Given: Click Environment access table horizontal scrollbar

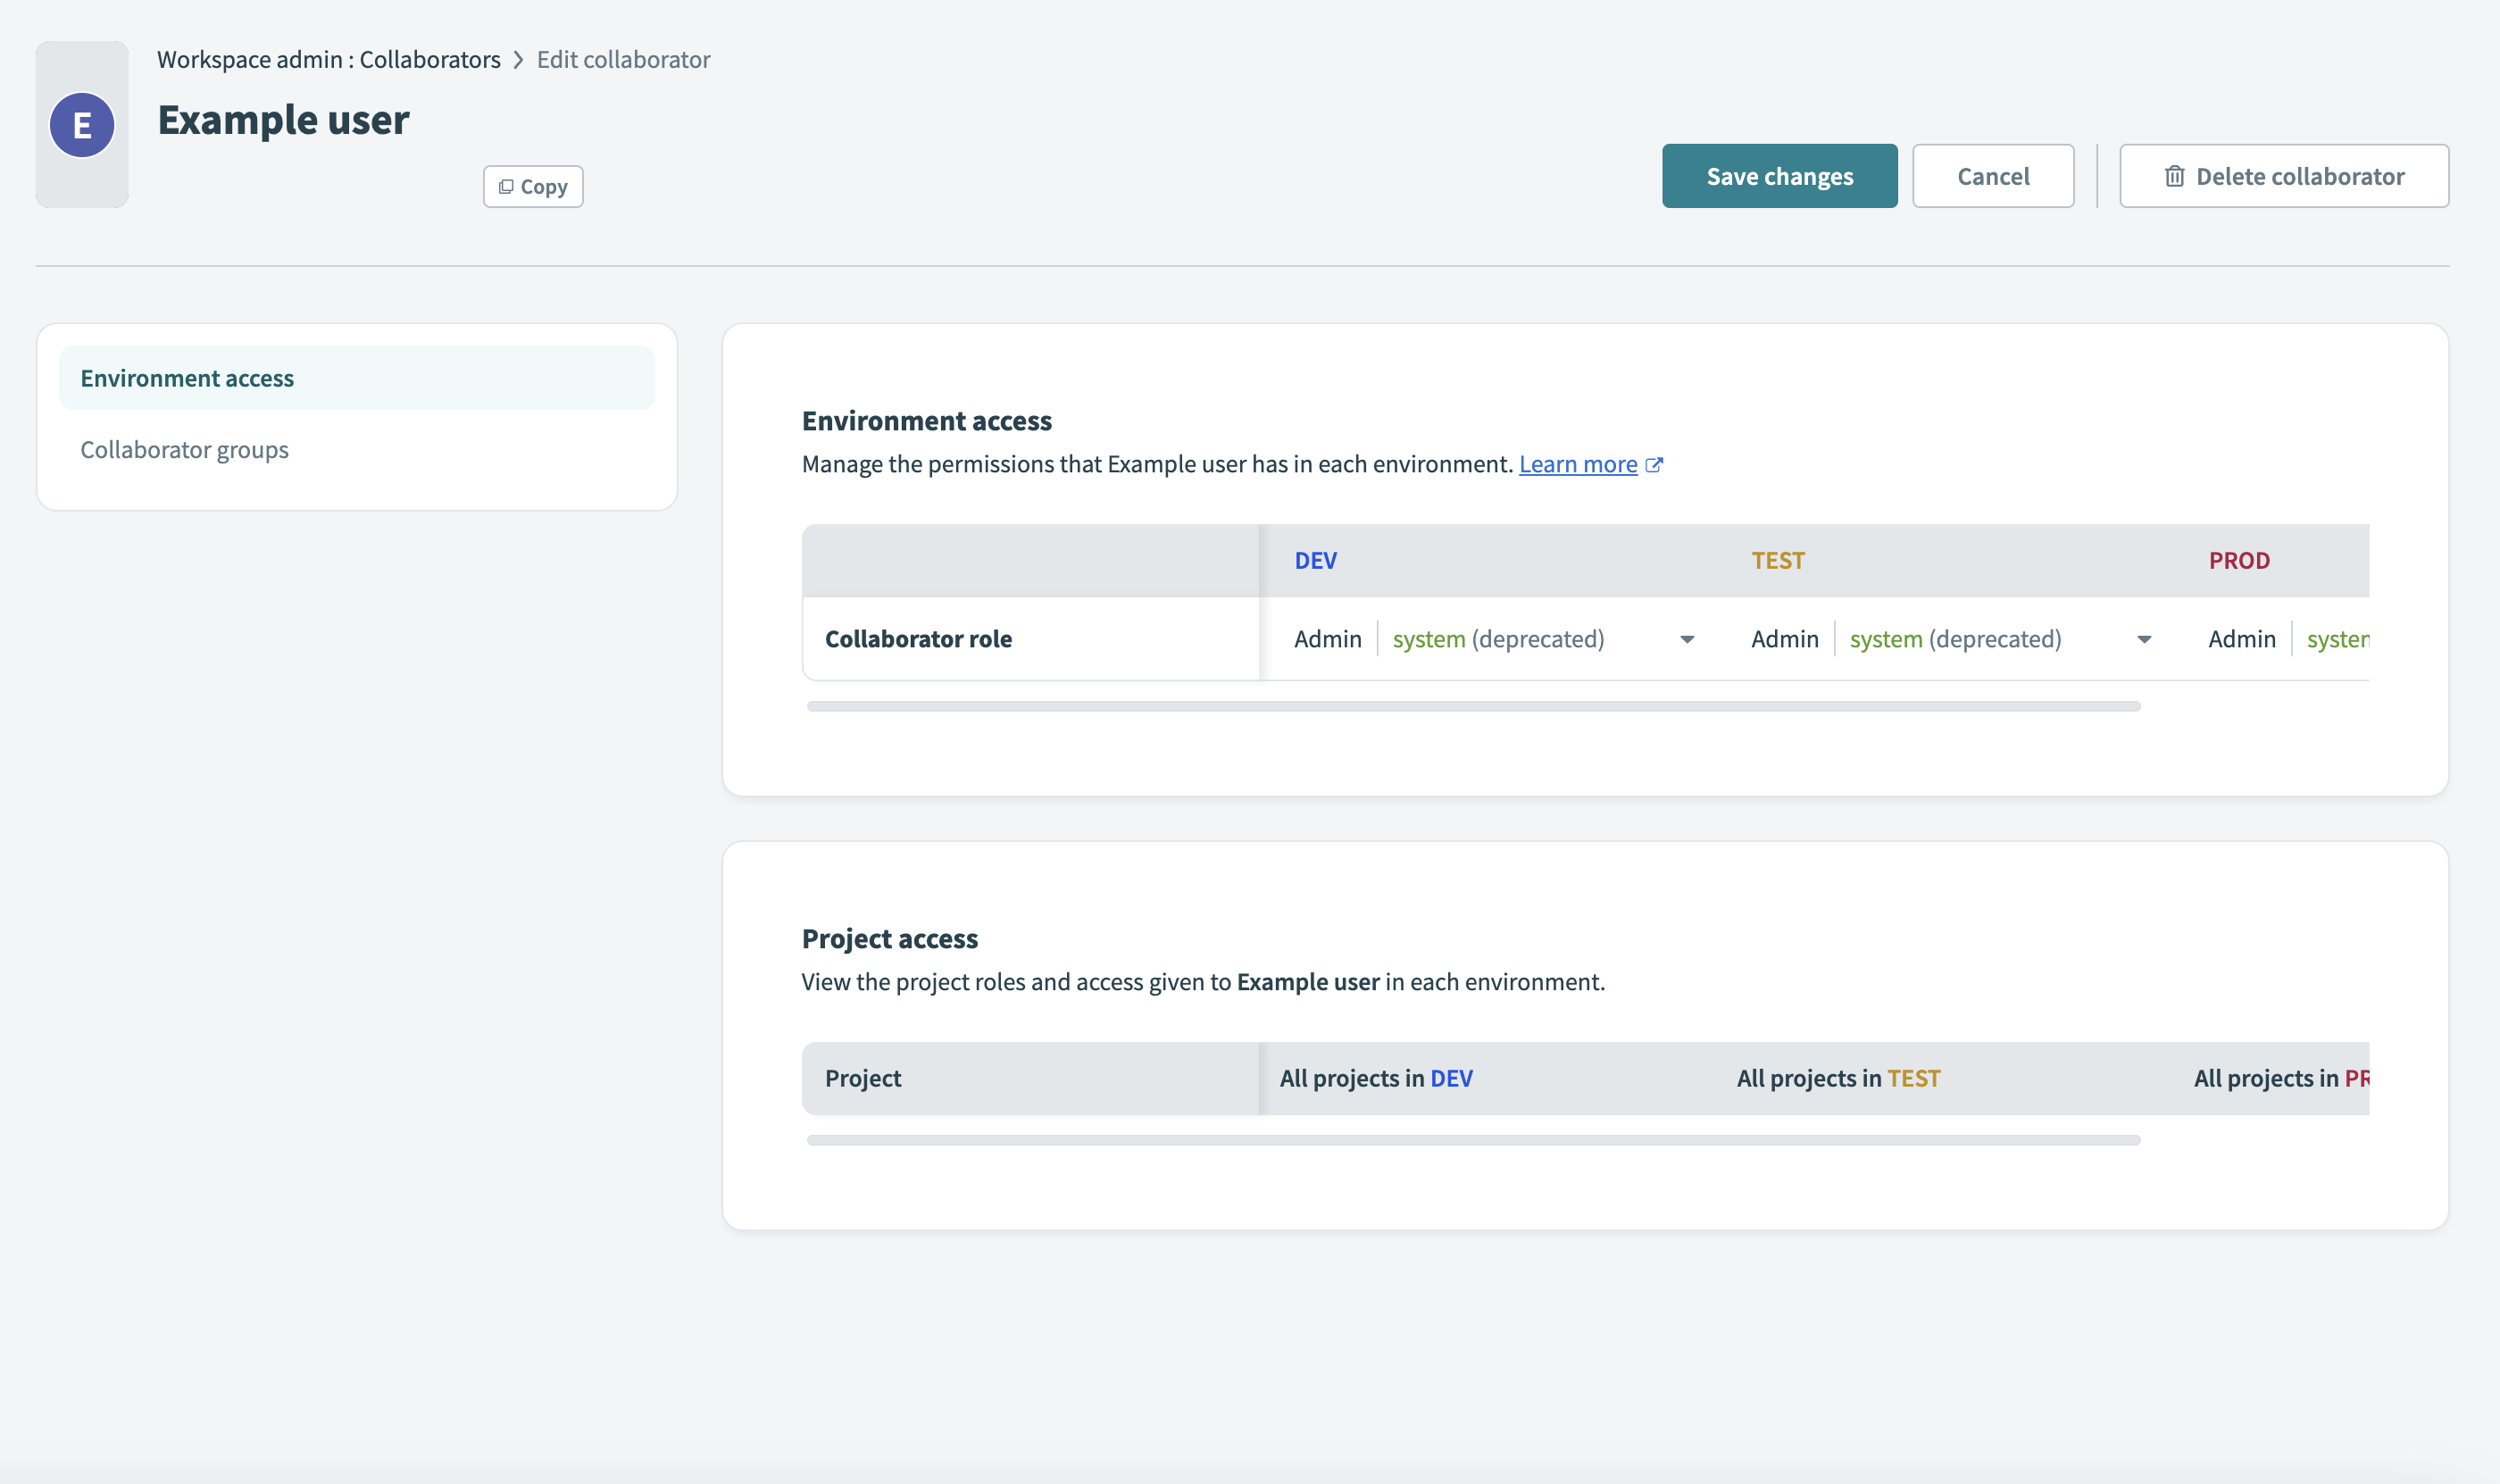Looking at the screenshot, I should click(1473, 707).
